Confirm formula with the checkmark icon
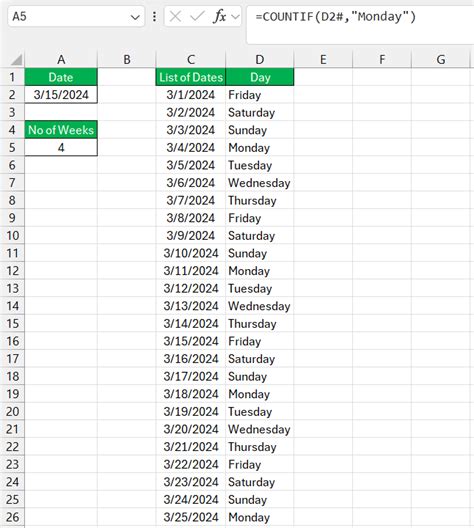This screenshot has height=528, width=474. pyautogui.click(x=197, y=16)
